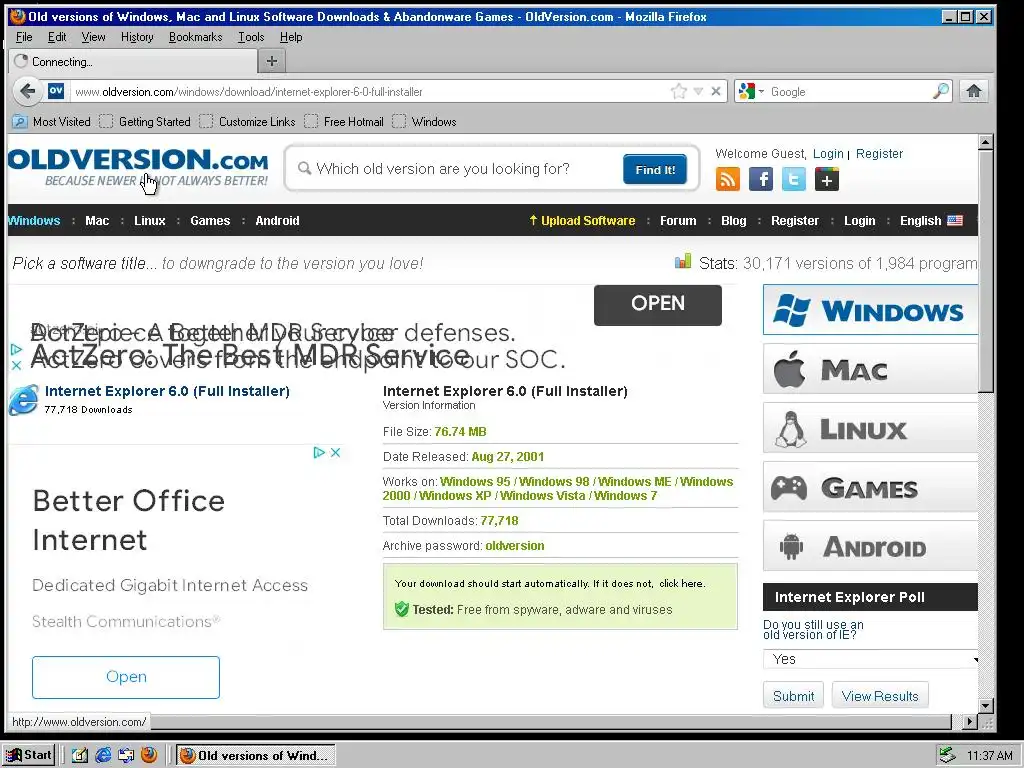Open the Forum nav link

[x=678, y=221]
